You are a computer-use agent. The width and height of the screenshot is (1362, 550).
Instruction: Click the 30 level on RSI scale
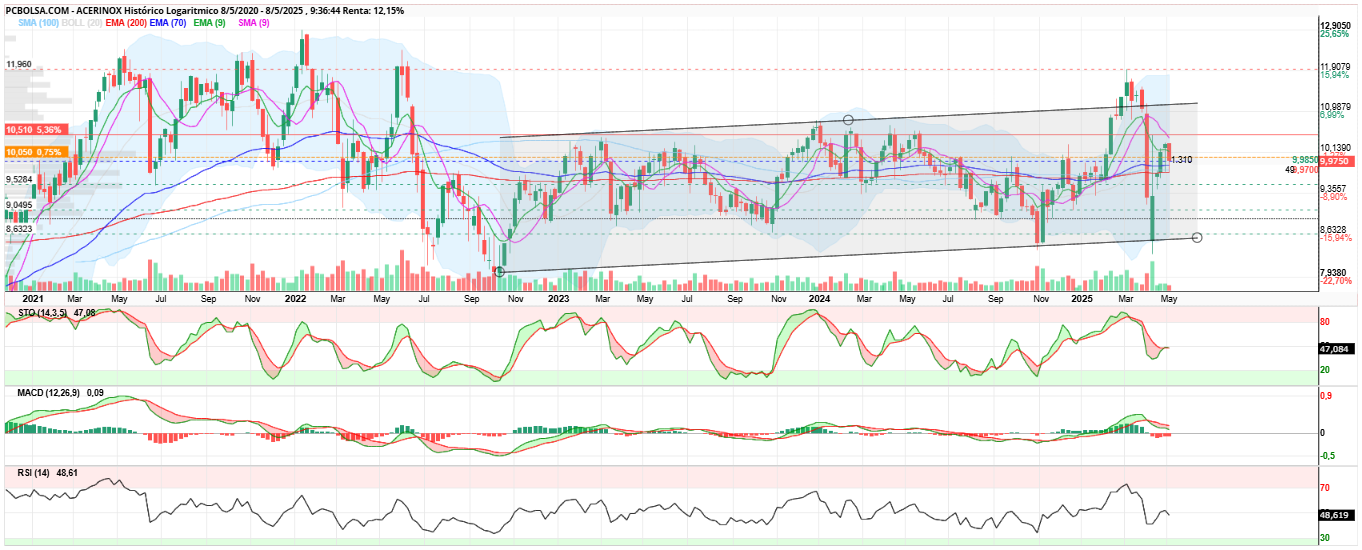coord(1324,538)
